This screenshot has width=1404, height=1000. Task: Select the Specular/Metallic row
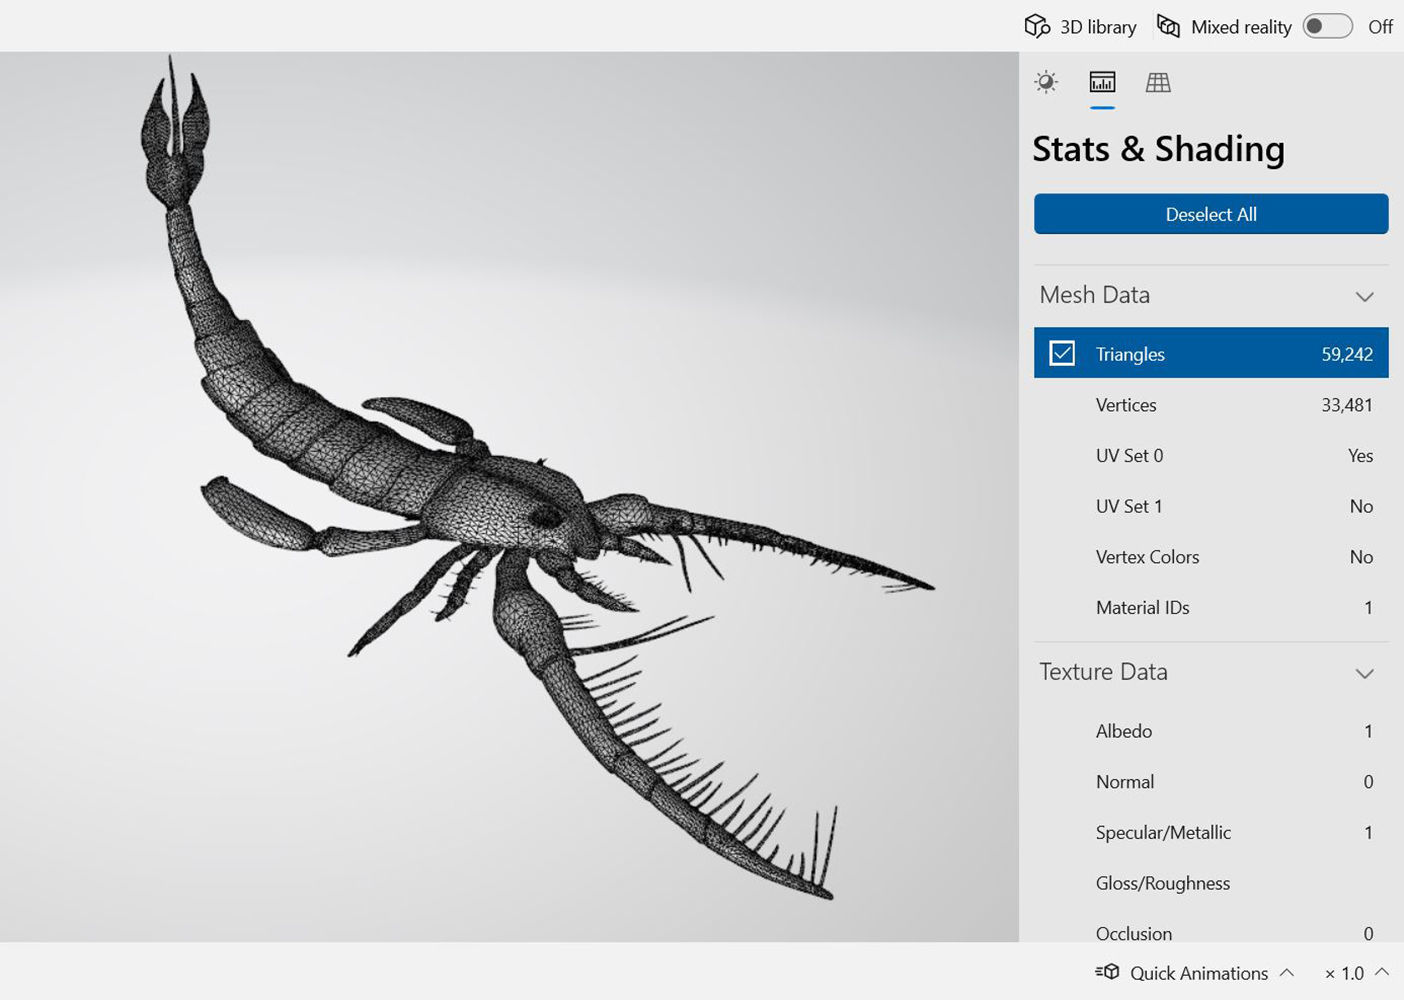click(x=1211, y=832)
